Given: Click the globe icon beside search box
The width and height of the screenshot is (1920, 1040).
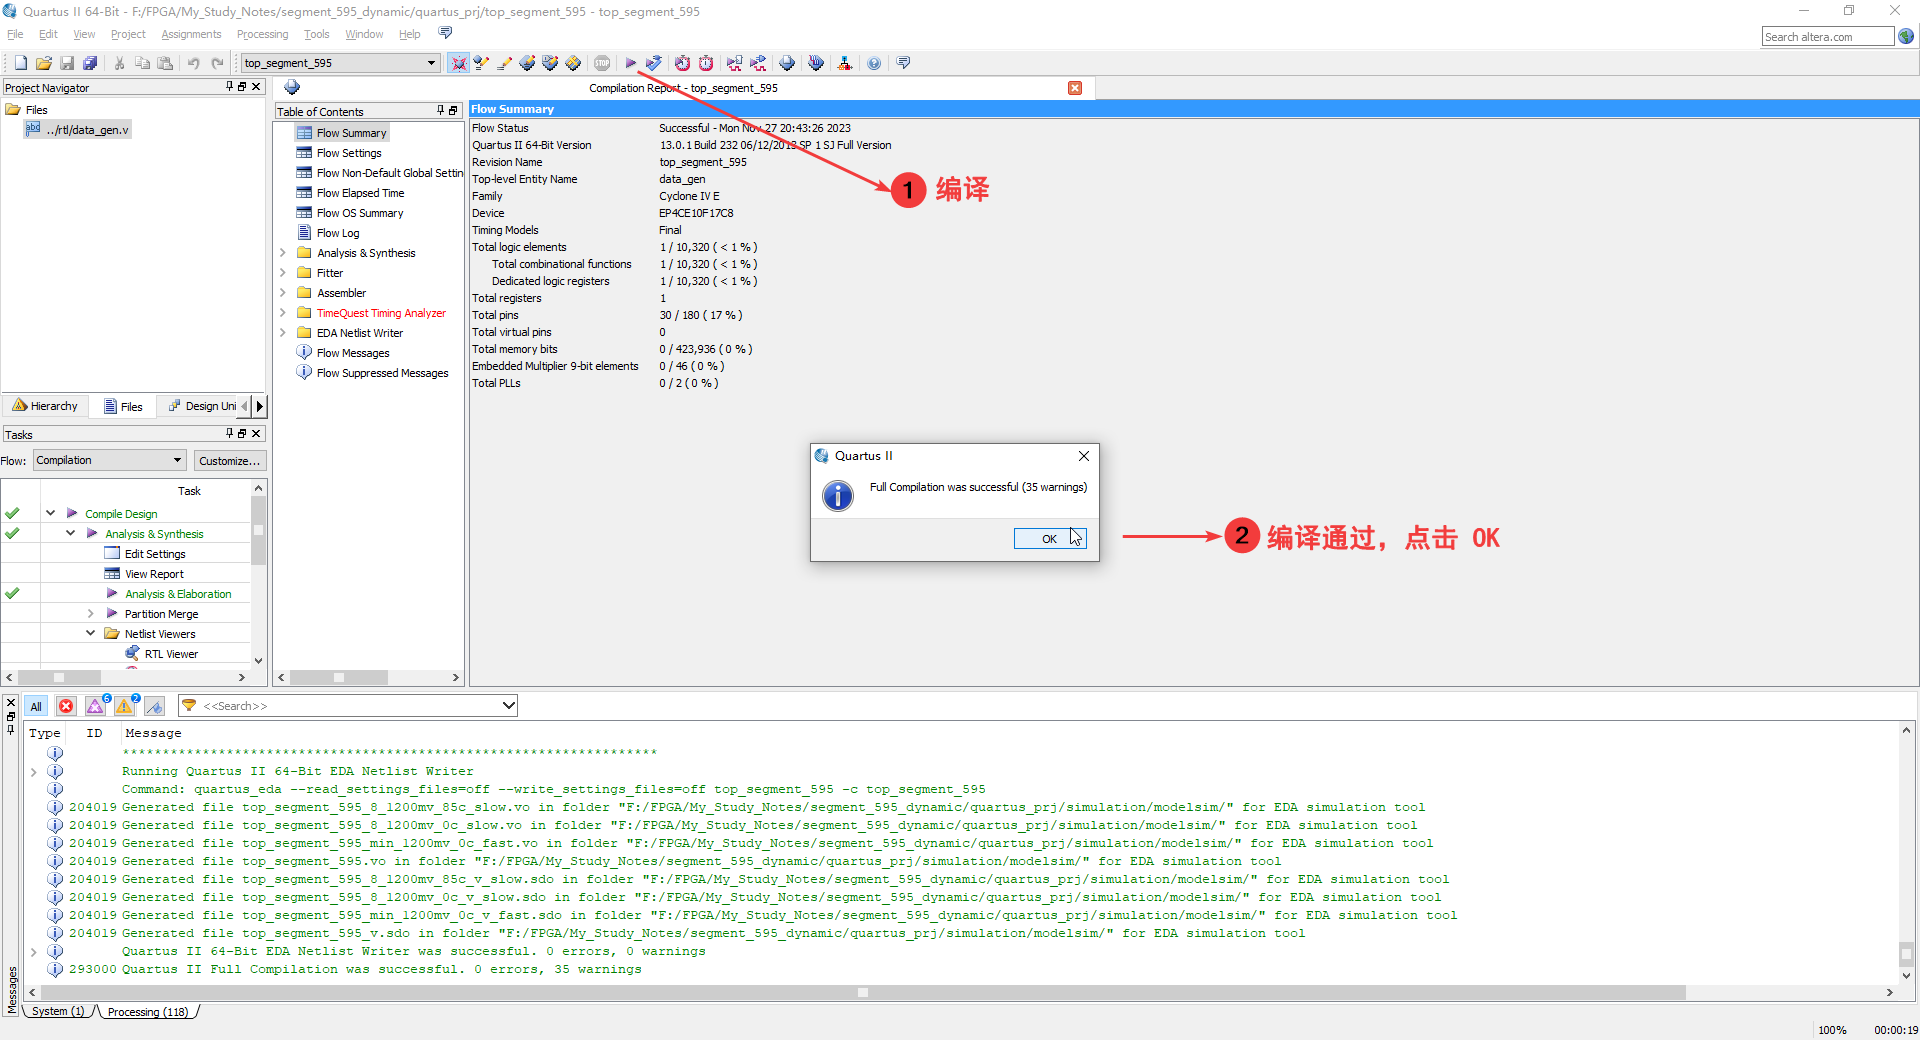Looking at the screenshot, I should pyautogui.click(x=1906, y=36).
